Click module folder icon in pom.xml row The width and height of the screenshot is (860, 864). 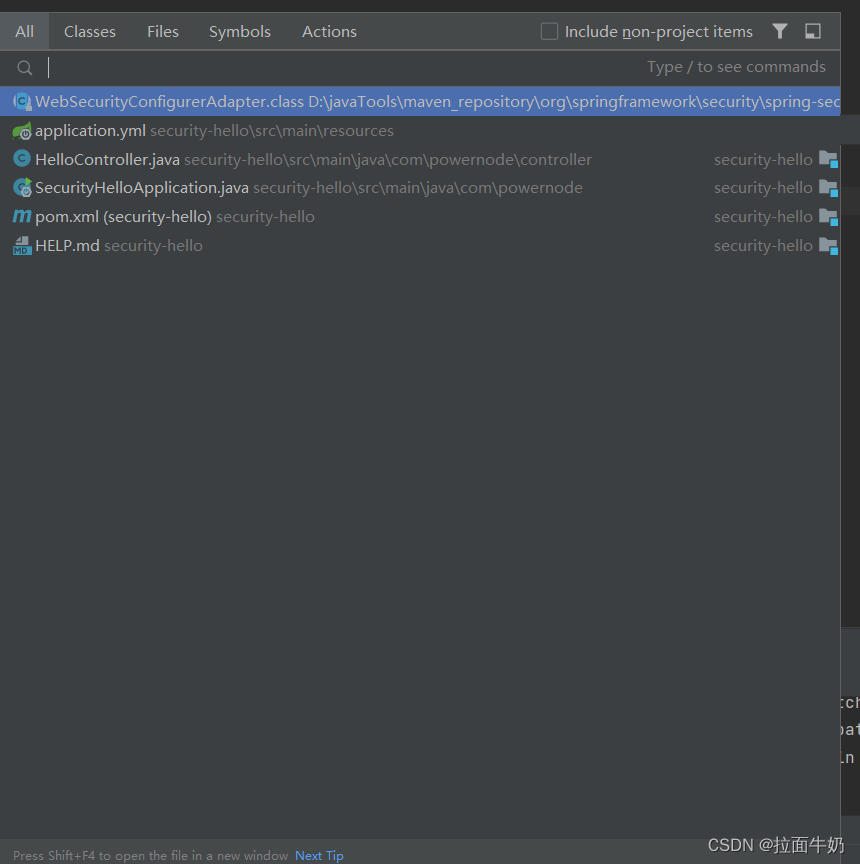828,217
